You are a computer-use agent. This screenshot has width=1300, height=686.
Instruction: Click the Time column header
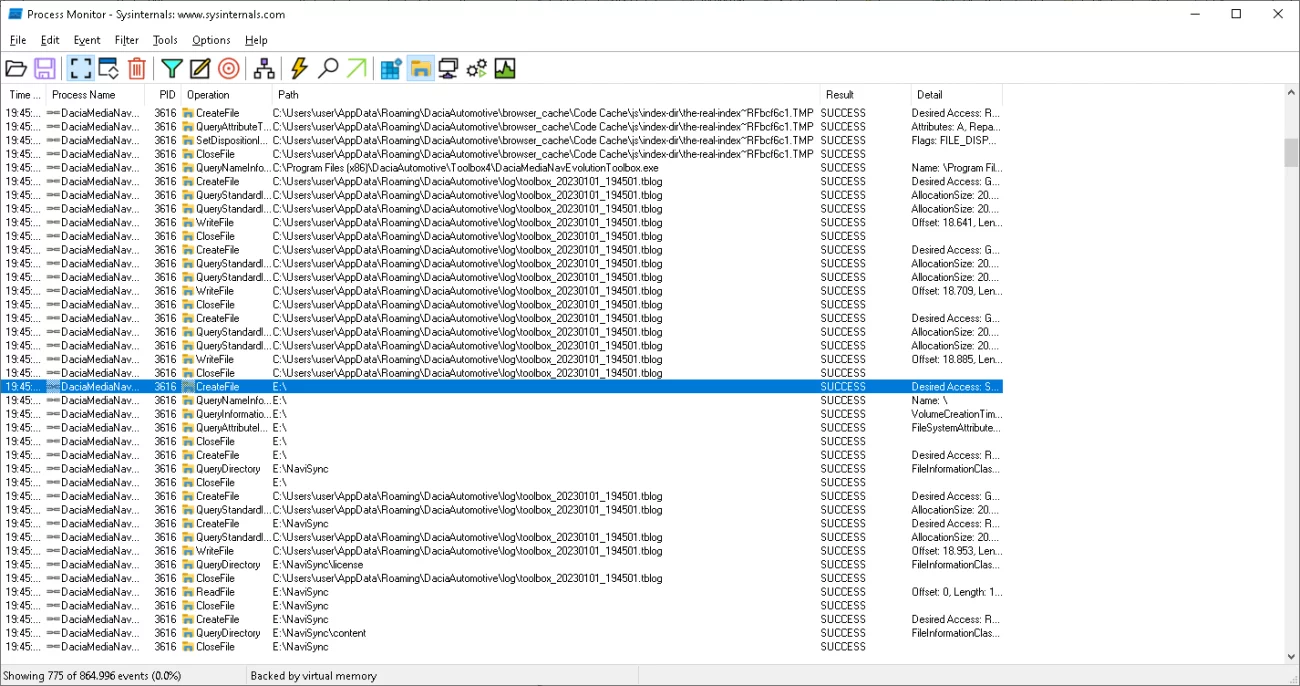click(x=24, y=95)
